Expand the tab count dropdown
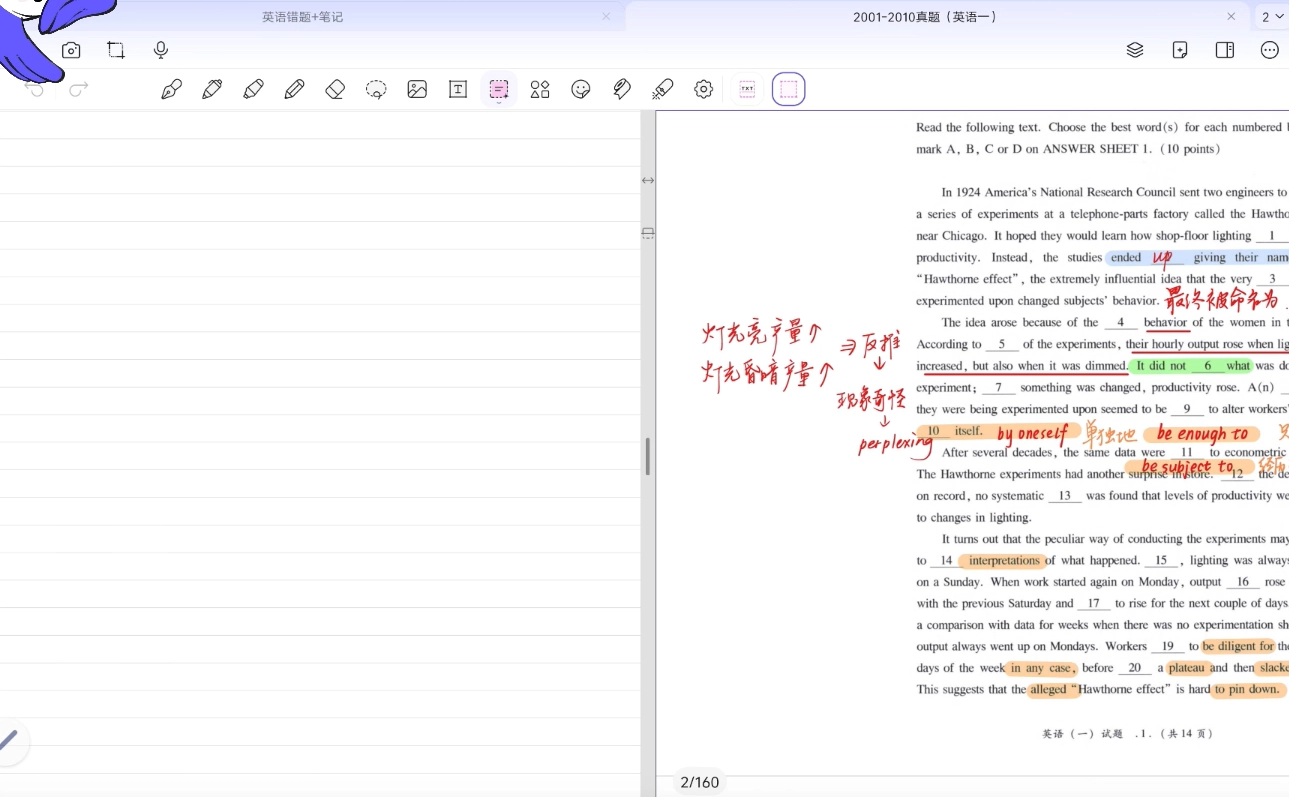 tap(1272, 17)
